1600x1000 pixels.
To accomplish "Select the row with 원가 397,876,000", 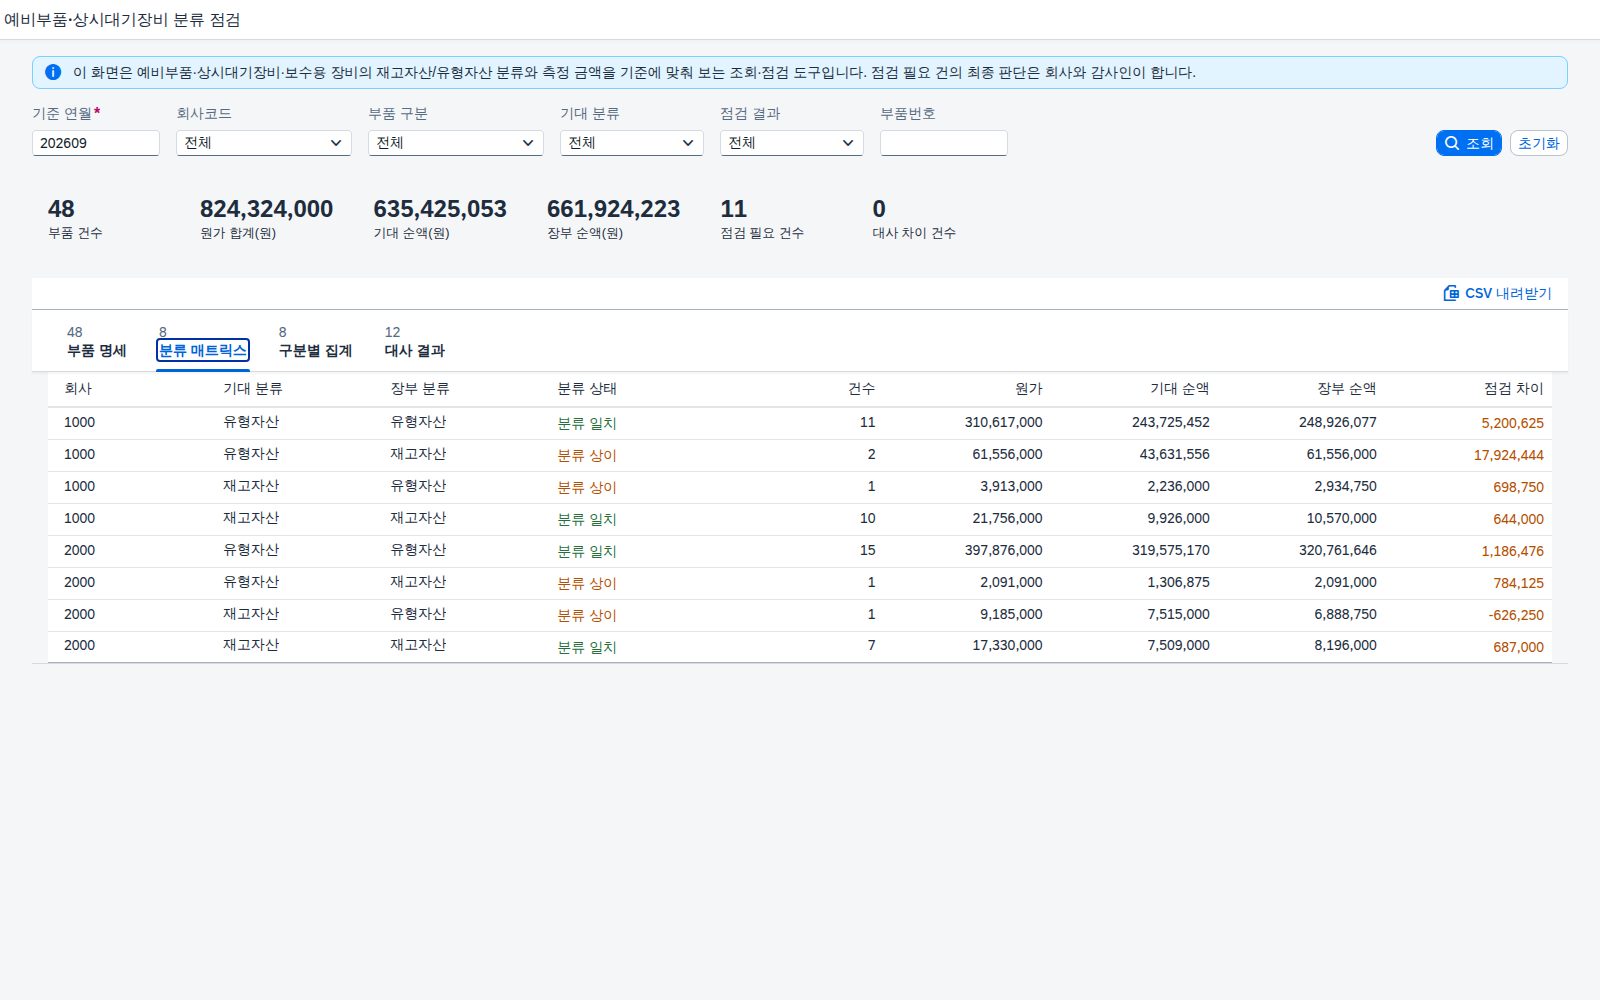I will point(800,551).
